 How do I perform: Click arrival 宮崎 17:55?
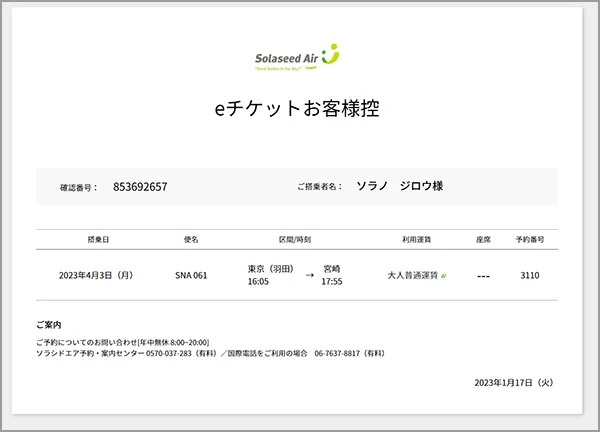tap(331, 275)
